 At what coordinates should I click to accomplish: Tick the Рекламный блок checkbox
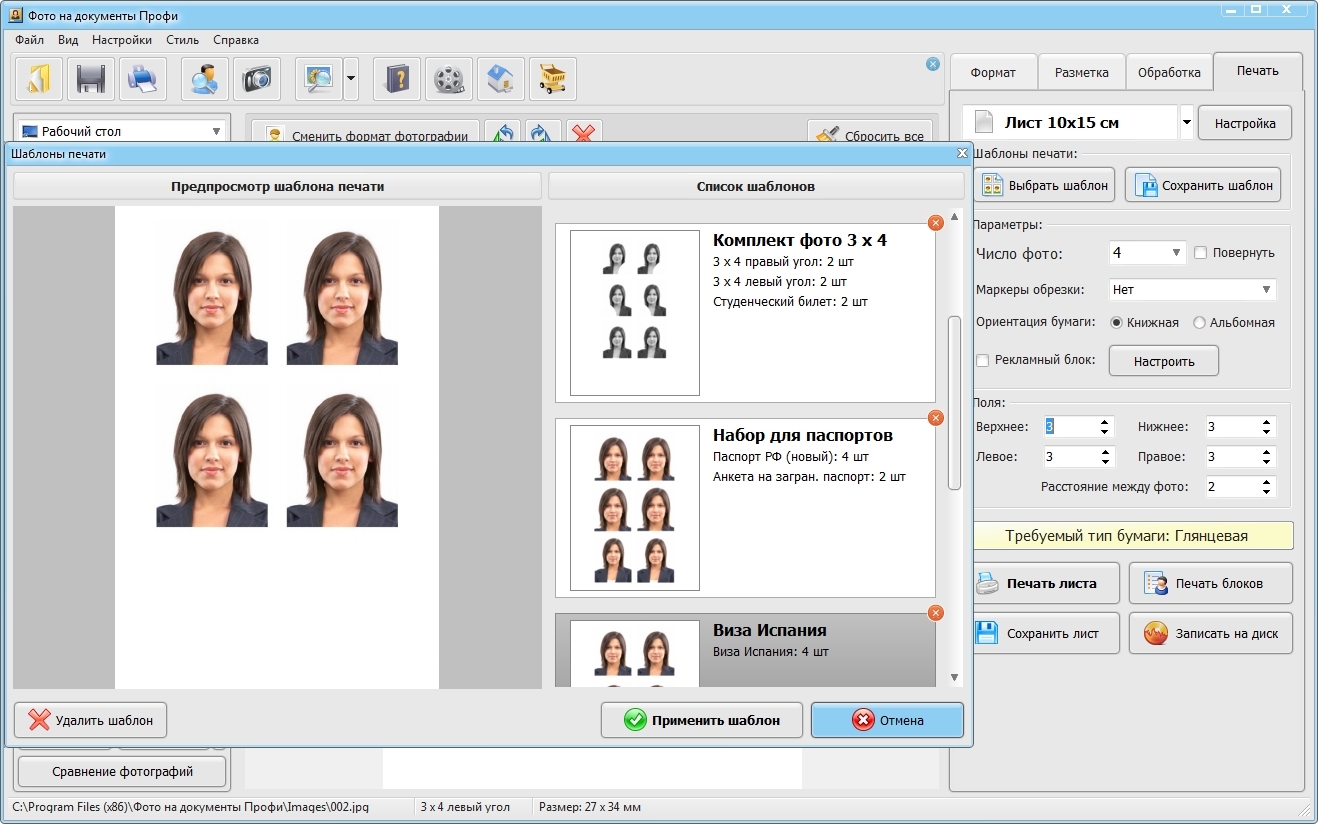tap(983, 360)
